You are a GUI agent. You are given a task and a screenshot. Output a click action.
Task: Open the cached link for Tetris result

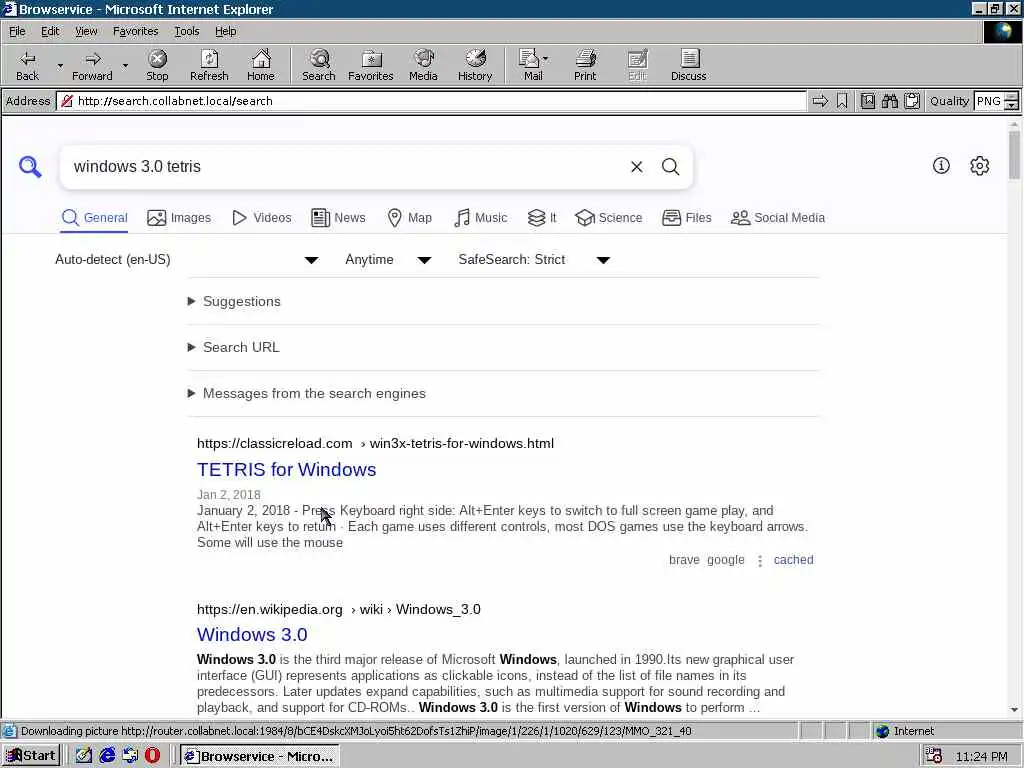(x=793, y=560)
